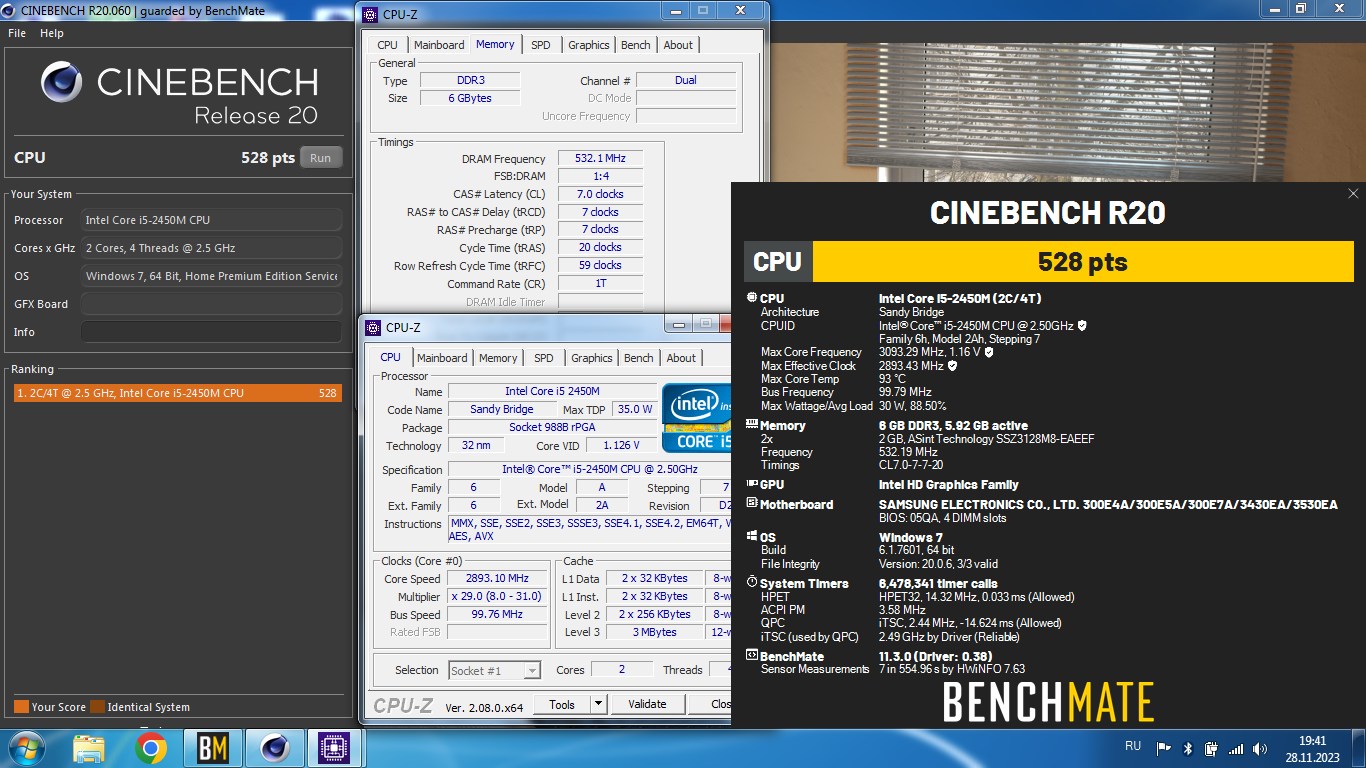Click the OS field showing Windows 7
This screenshot has width=1366, height=768.
[x=211, y=276]
